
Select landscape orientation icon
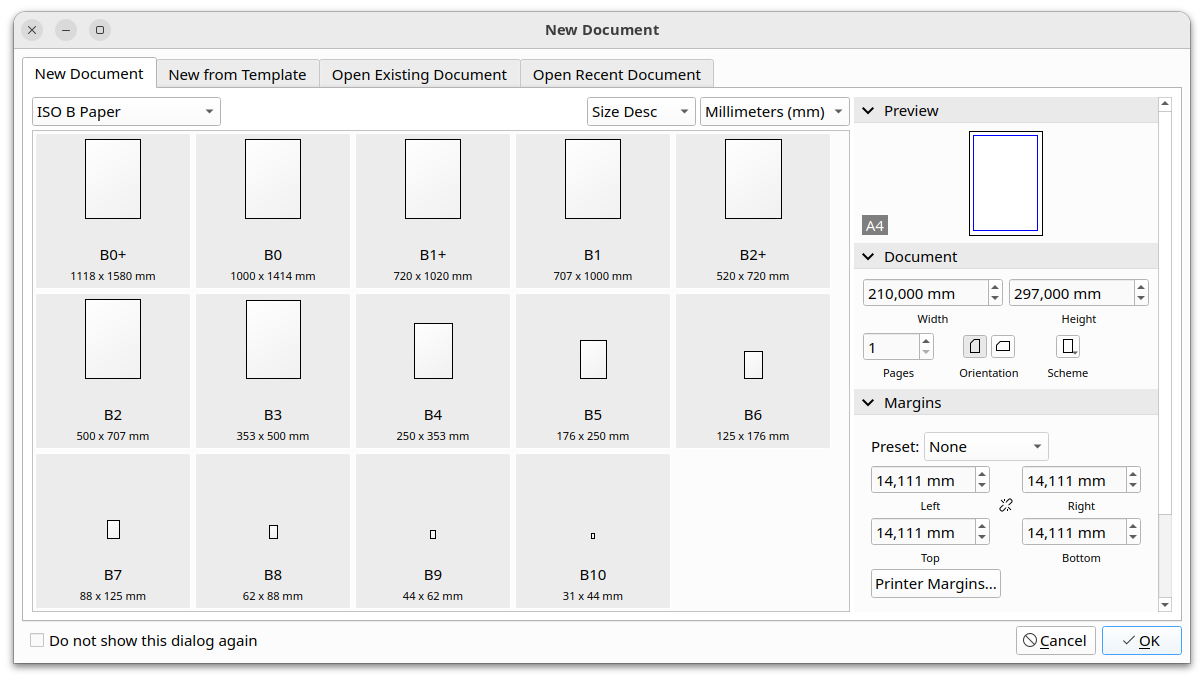1002,347
